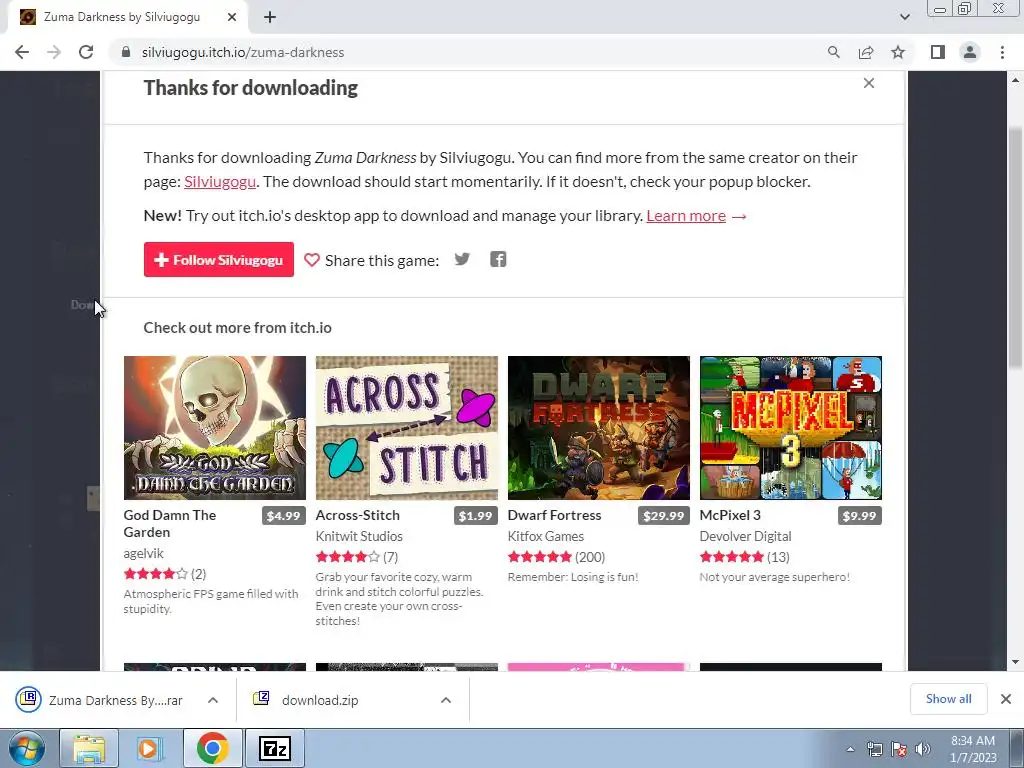Open Windows Media Player from the taskbar
This screenshot has height=768, width=1024.
[x=150, y=748]
